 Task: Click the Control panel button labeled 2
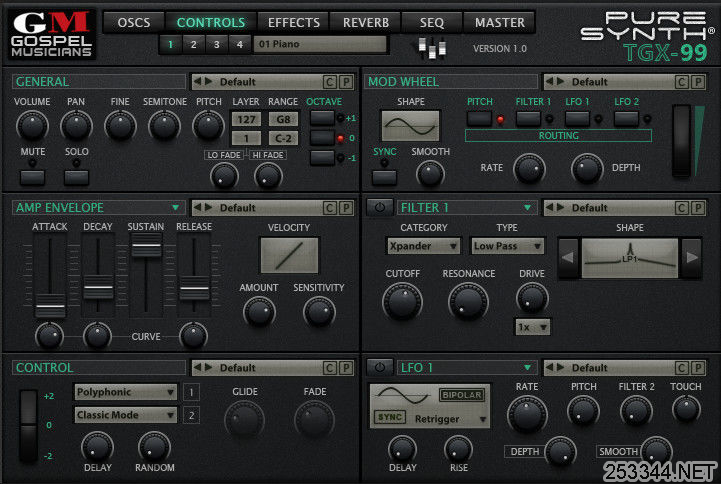[191, 415]
